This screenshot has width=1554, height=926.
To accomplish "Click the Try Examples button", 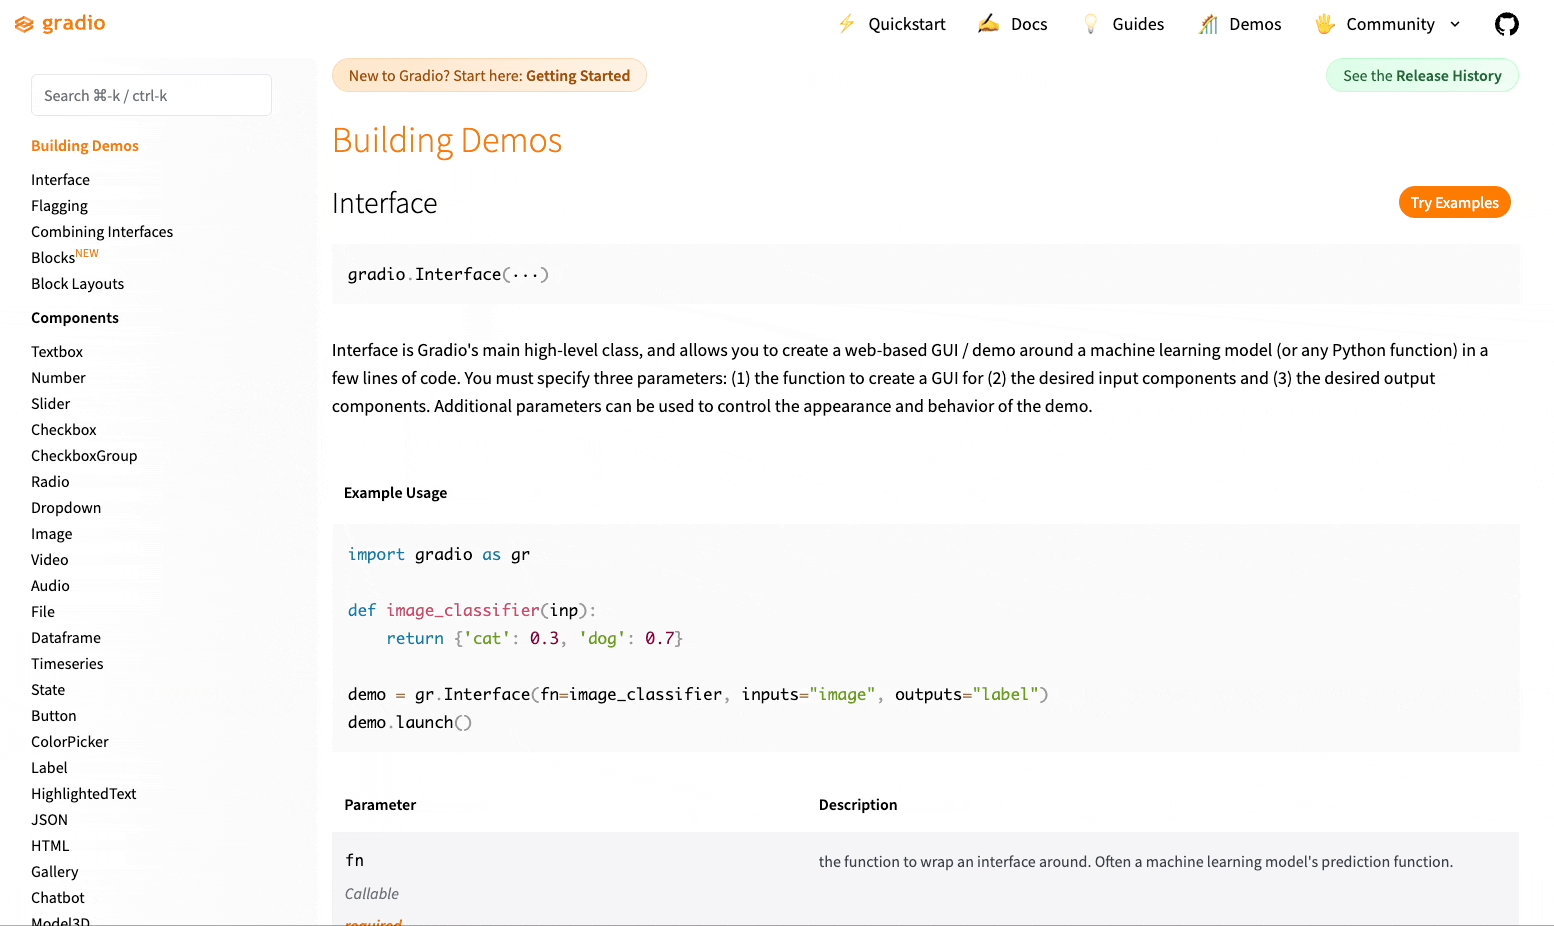I will [x=1454, y=202].
